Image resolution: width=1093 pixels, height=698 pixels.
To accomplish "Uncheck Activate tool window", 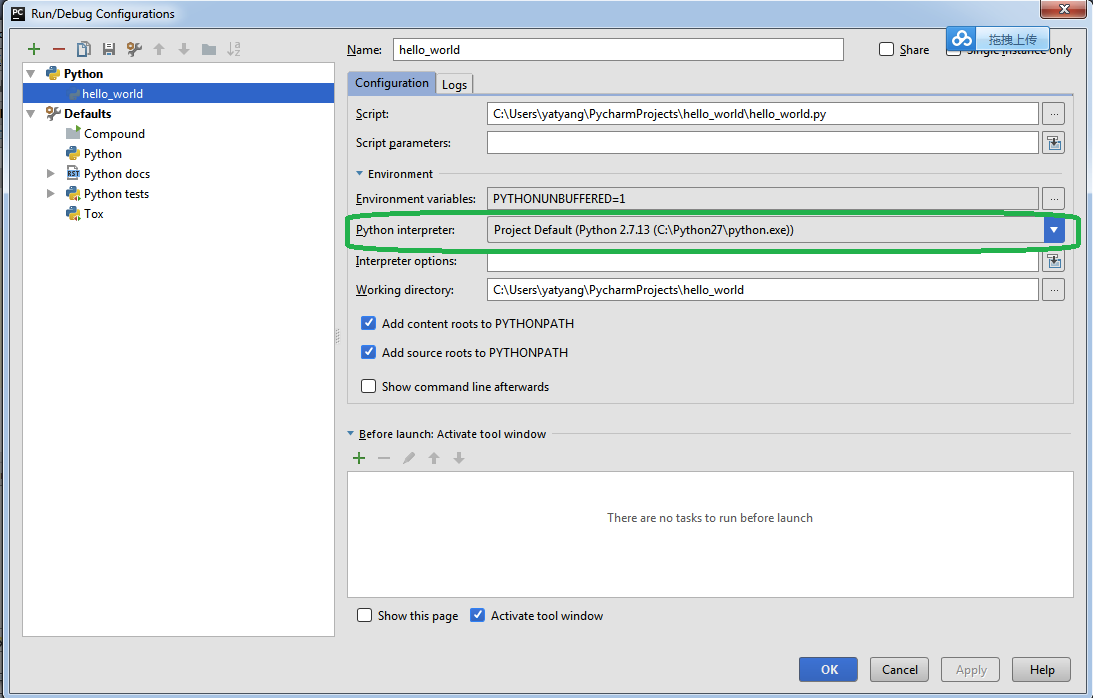I will tap(477, 616).
